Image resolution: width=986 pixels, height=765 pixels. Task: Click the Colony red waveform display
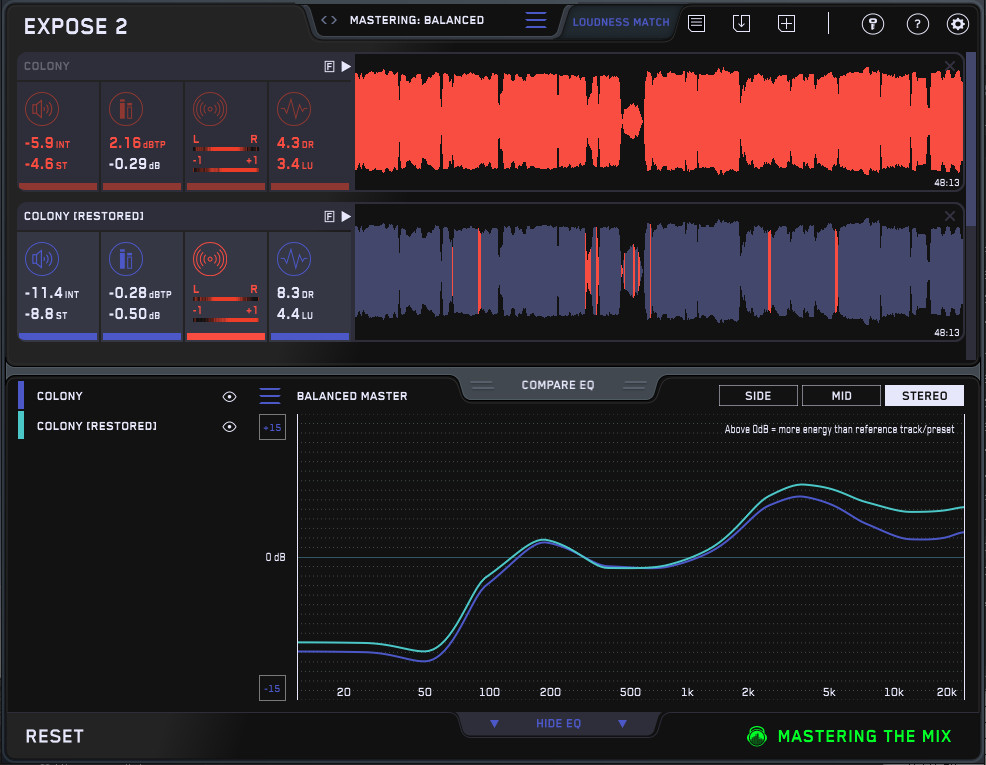point(650,122)
